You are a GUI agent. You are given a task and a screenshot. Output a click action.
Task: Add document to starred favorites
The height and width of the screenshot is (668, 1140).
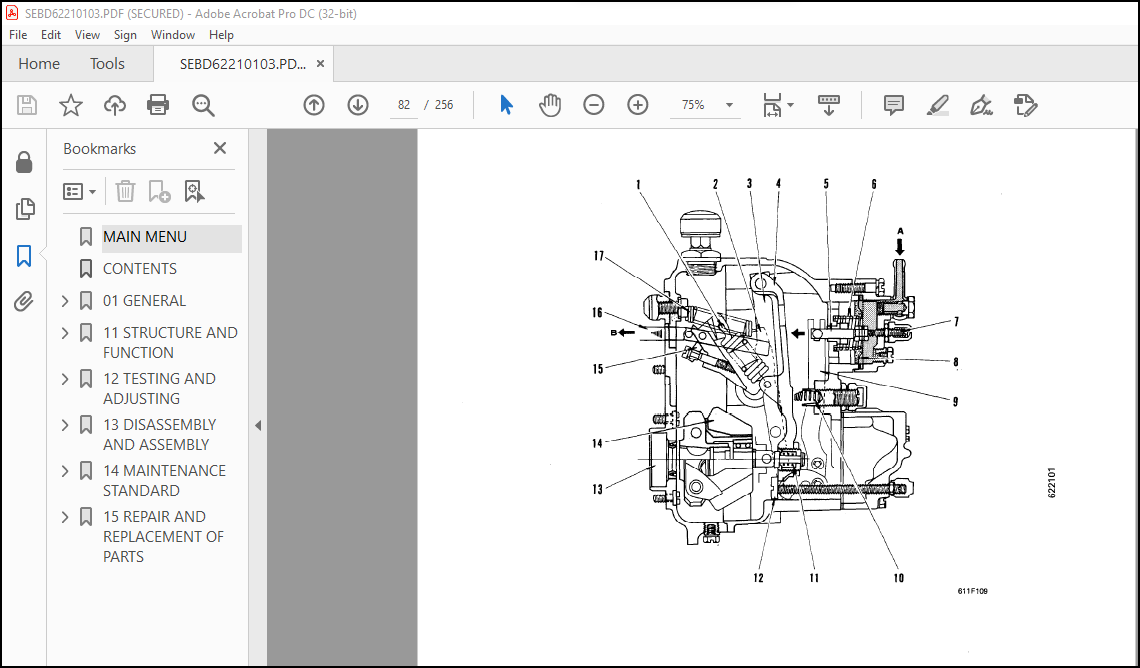71,105
